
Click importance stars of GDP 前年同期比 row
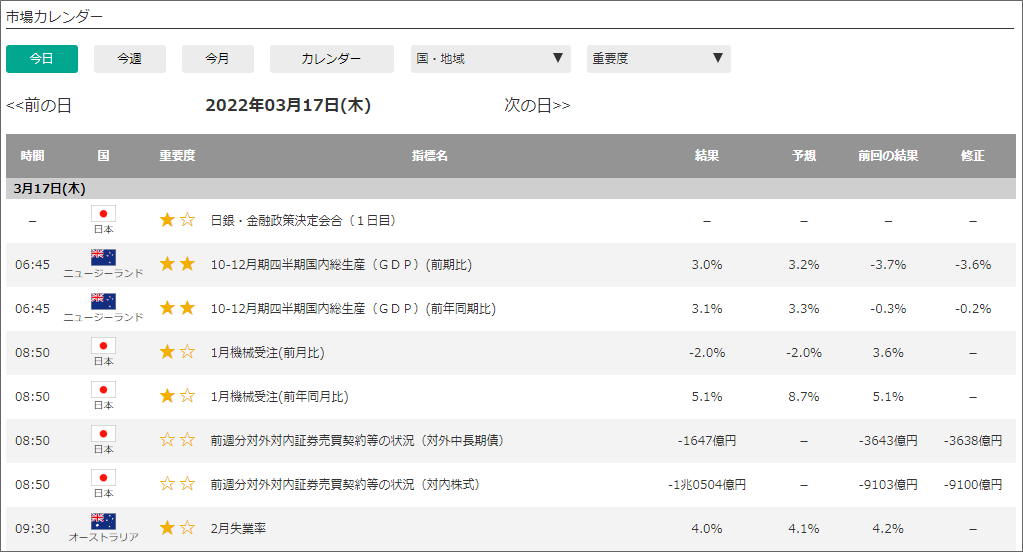click(177, 308)
